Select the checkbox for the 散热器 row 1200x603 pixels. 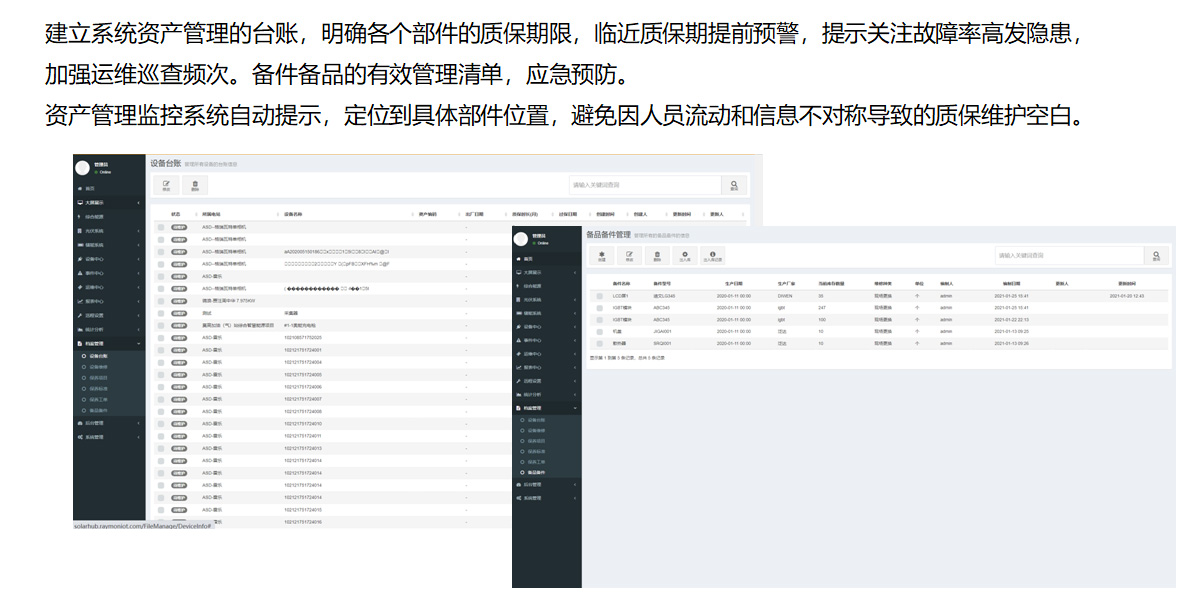point(600,343)
